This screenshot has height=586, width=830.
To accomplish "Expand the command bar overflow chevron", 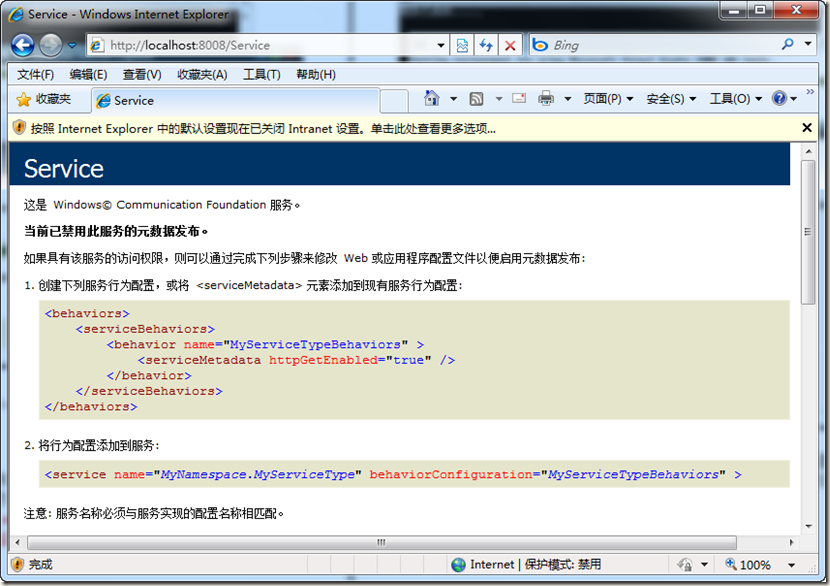I will tap(810, 92).
